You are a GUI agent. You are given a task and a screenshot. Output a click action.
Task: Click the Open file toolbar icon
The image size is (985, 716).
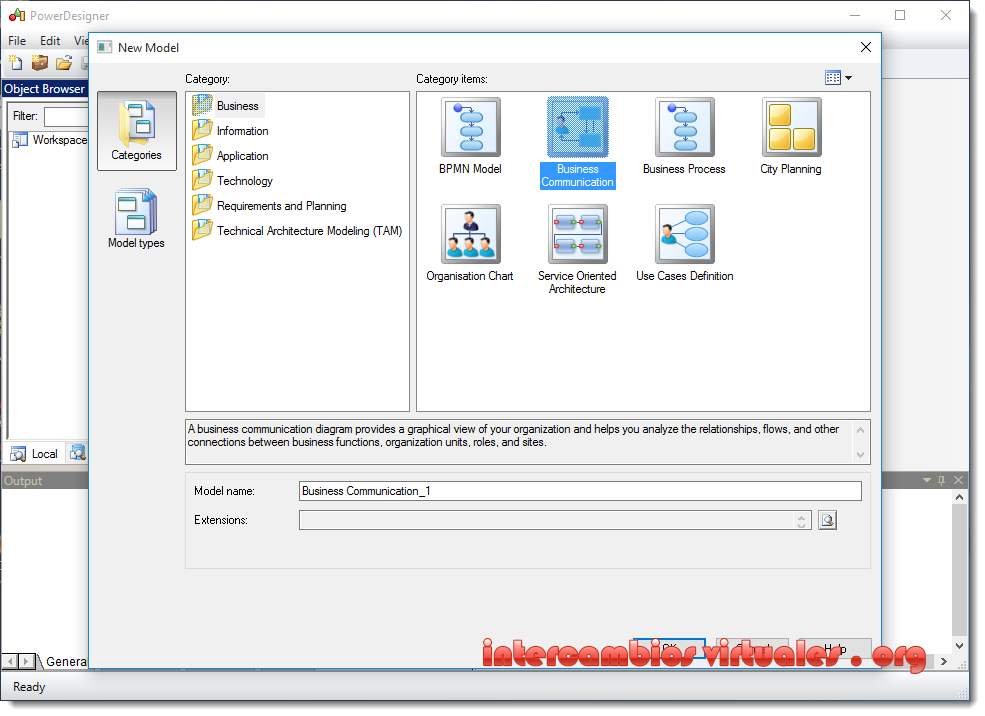(x=63, y=63)
